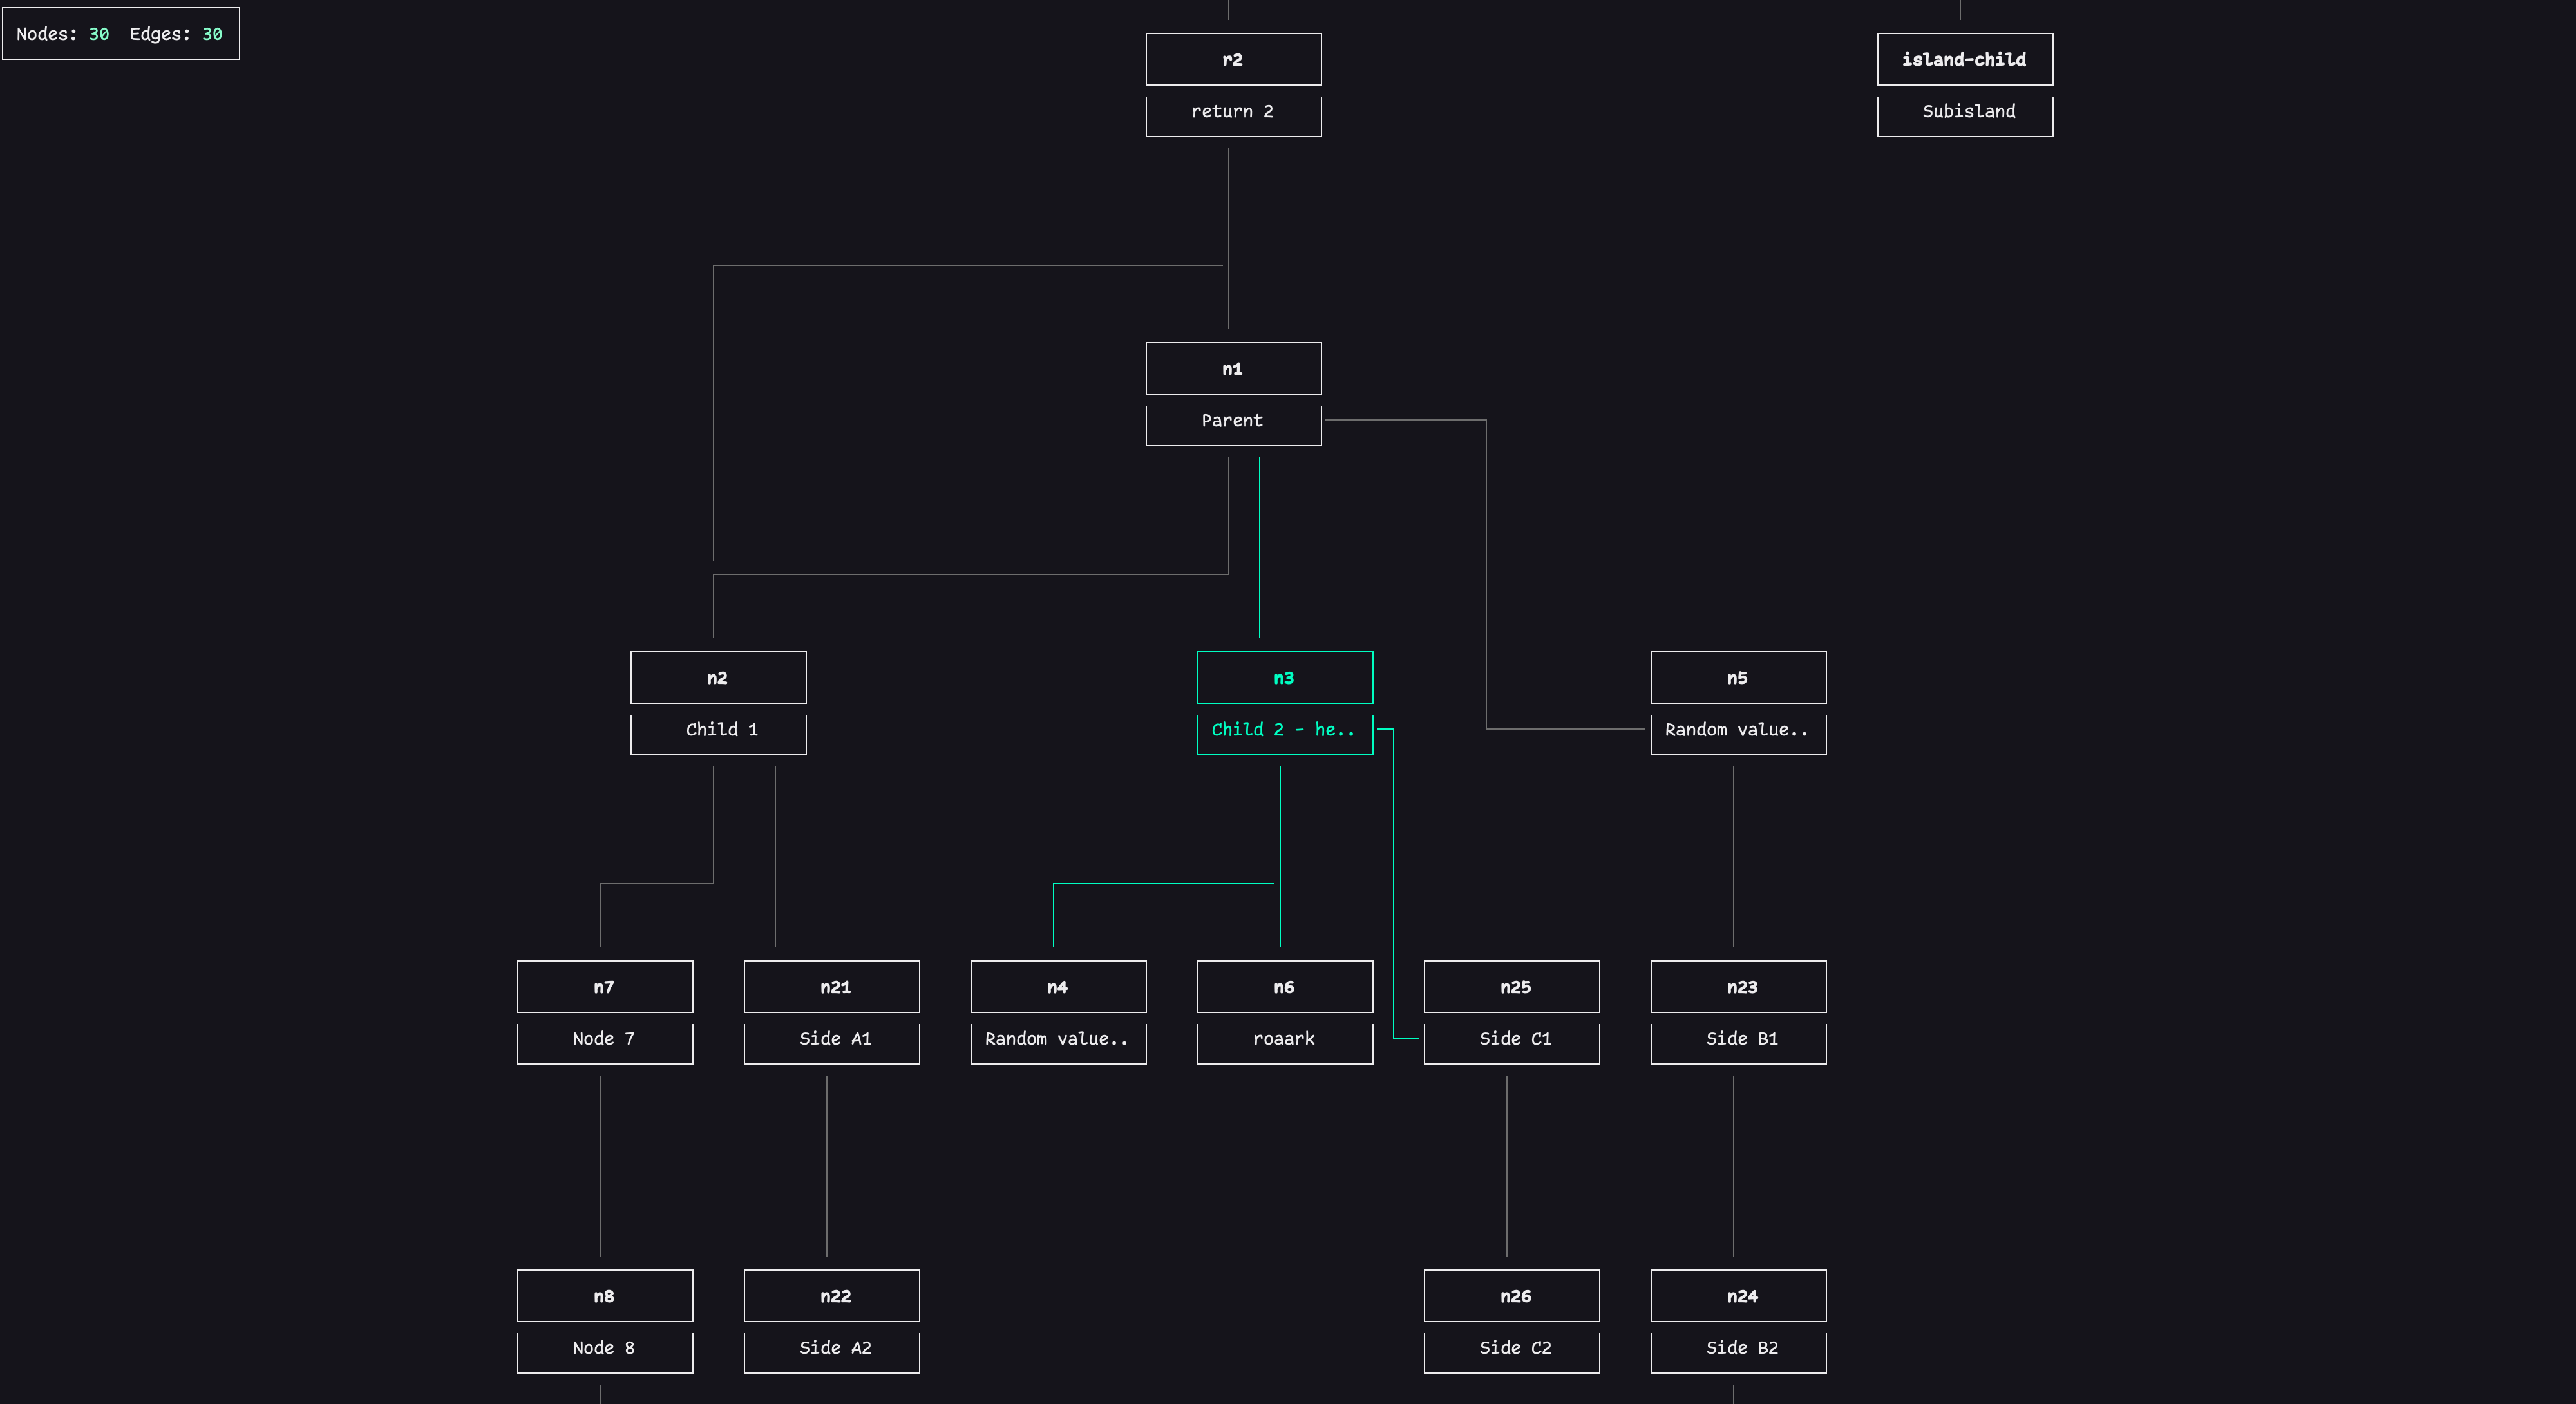2576x1404 pixels.
Task: Click the n2 Child 1 node
Action: click(x=718, y=677)
